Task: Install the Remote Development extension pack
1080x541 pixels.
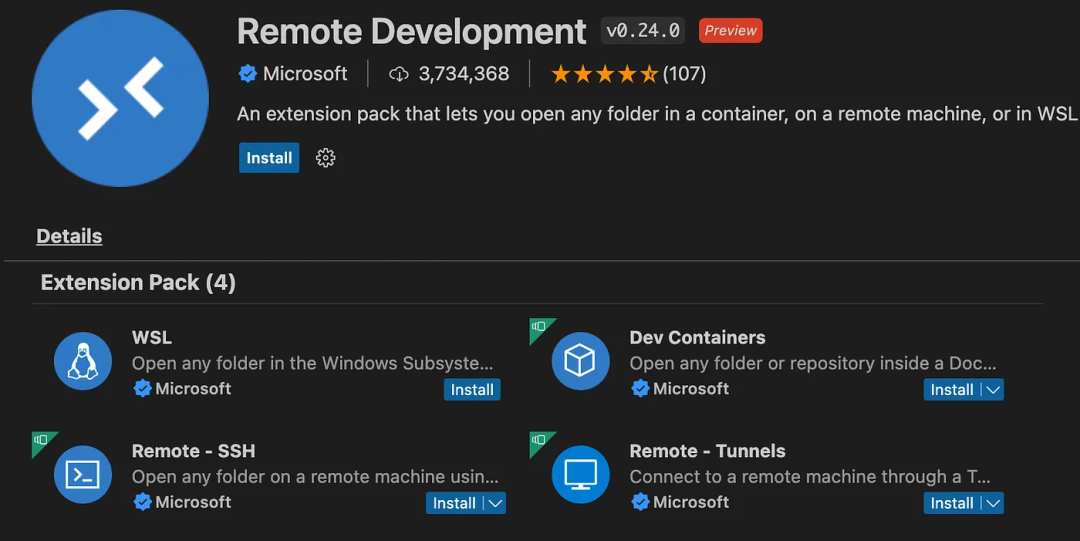Action: tap(269, 158)
